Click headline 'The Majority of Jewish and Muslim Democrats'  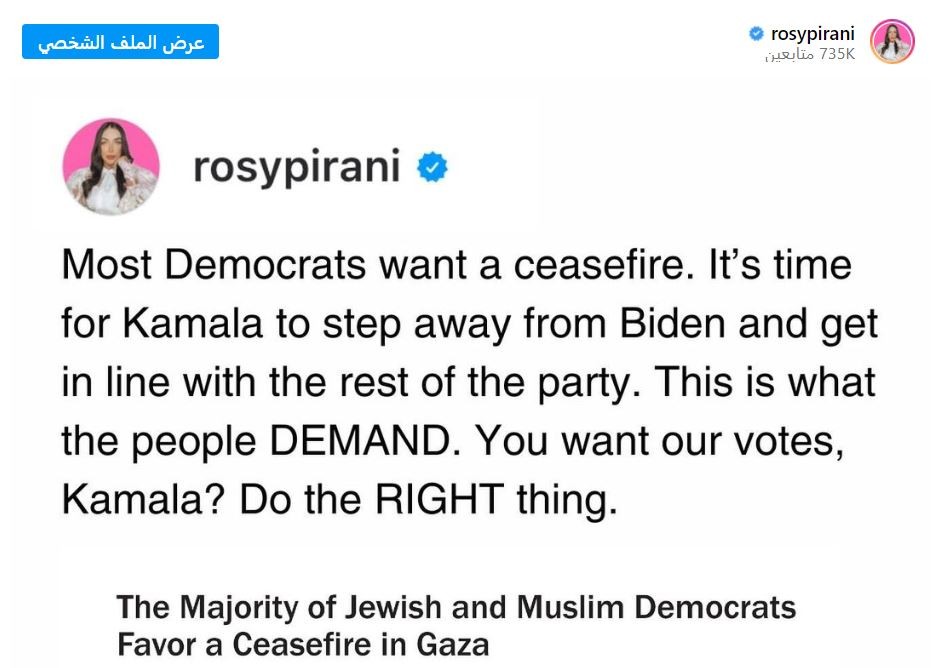[x=456, y=607]
